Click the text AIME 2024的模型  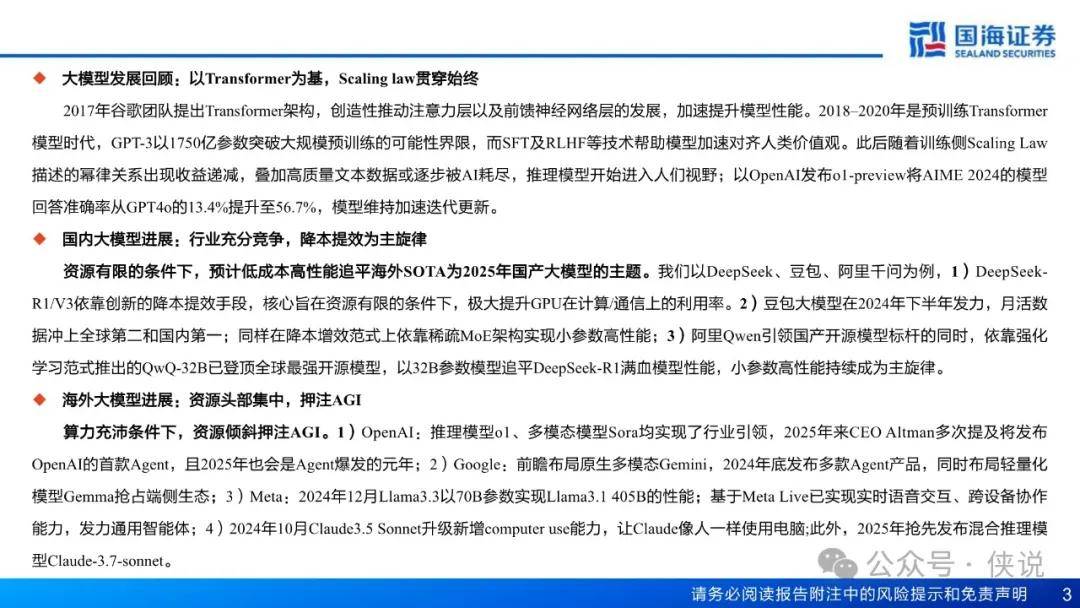coord(985,175)
